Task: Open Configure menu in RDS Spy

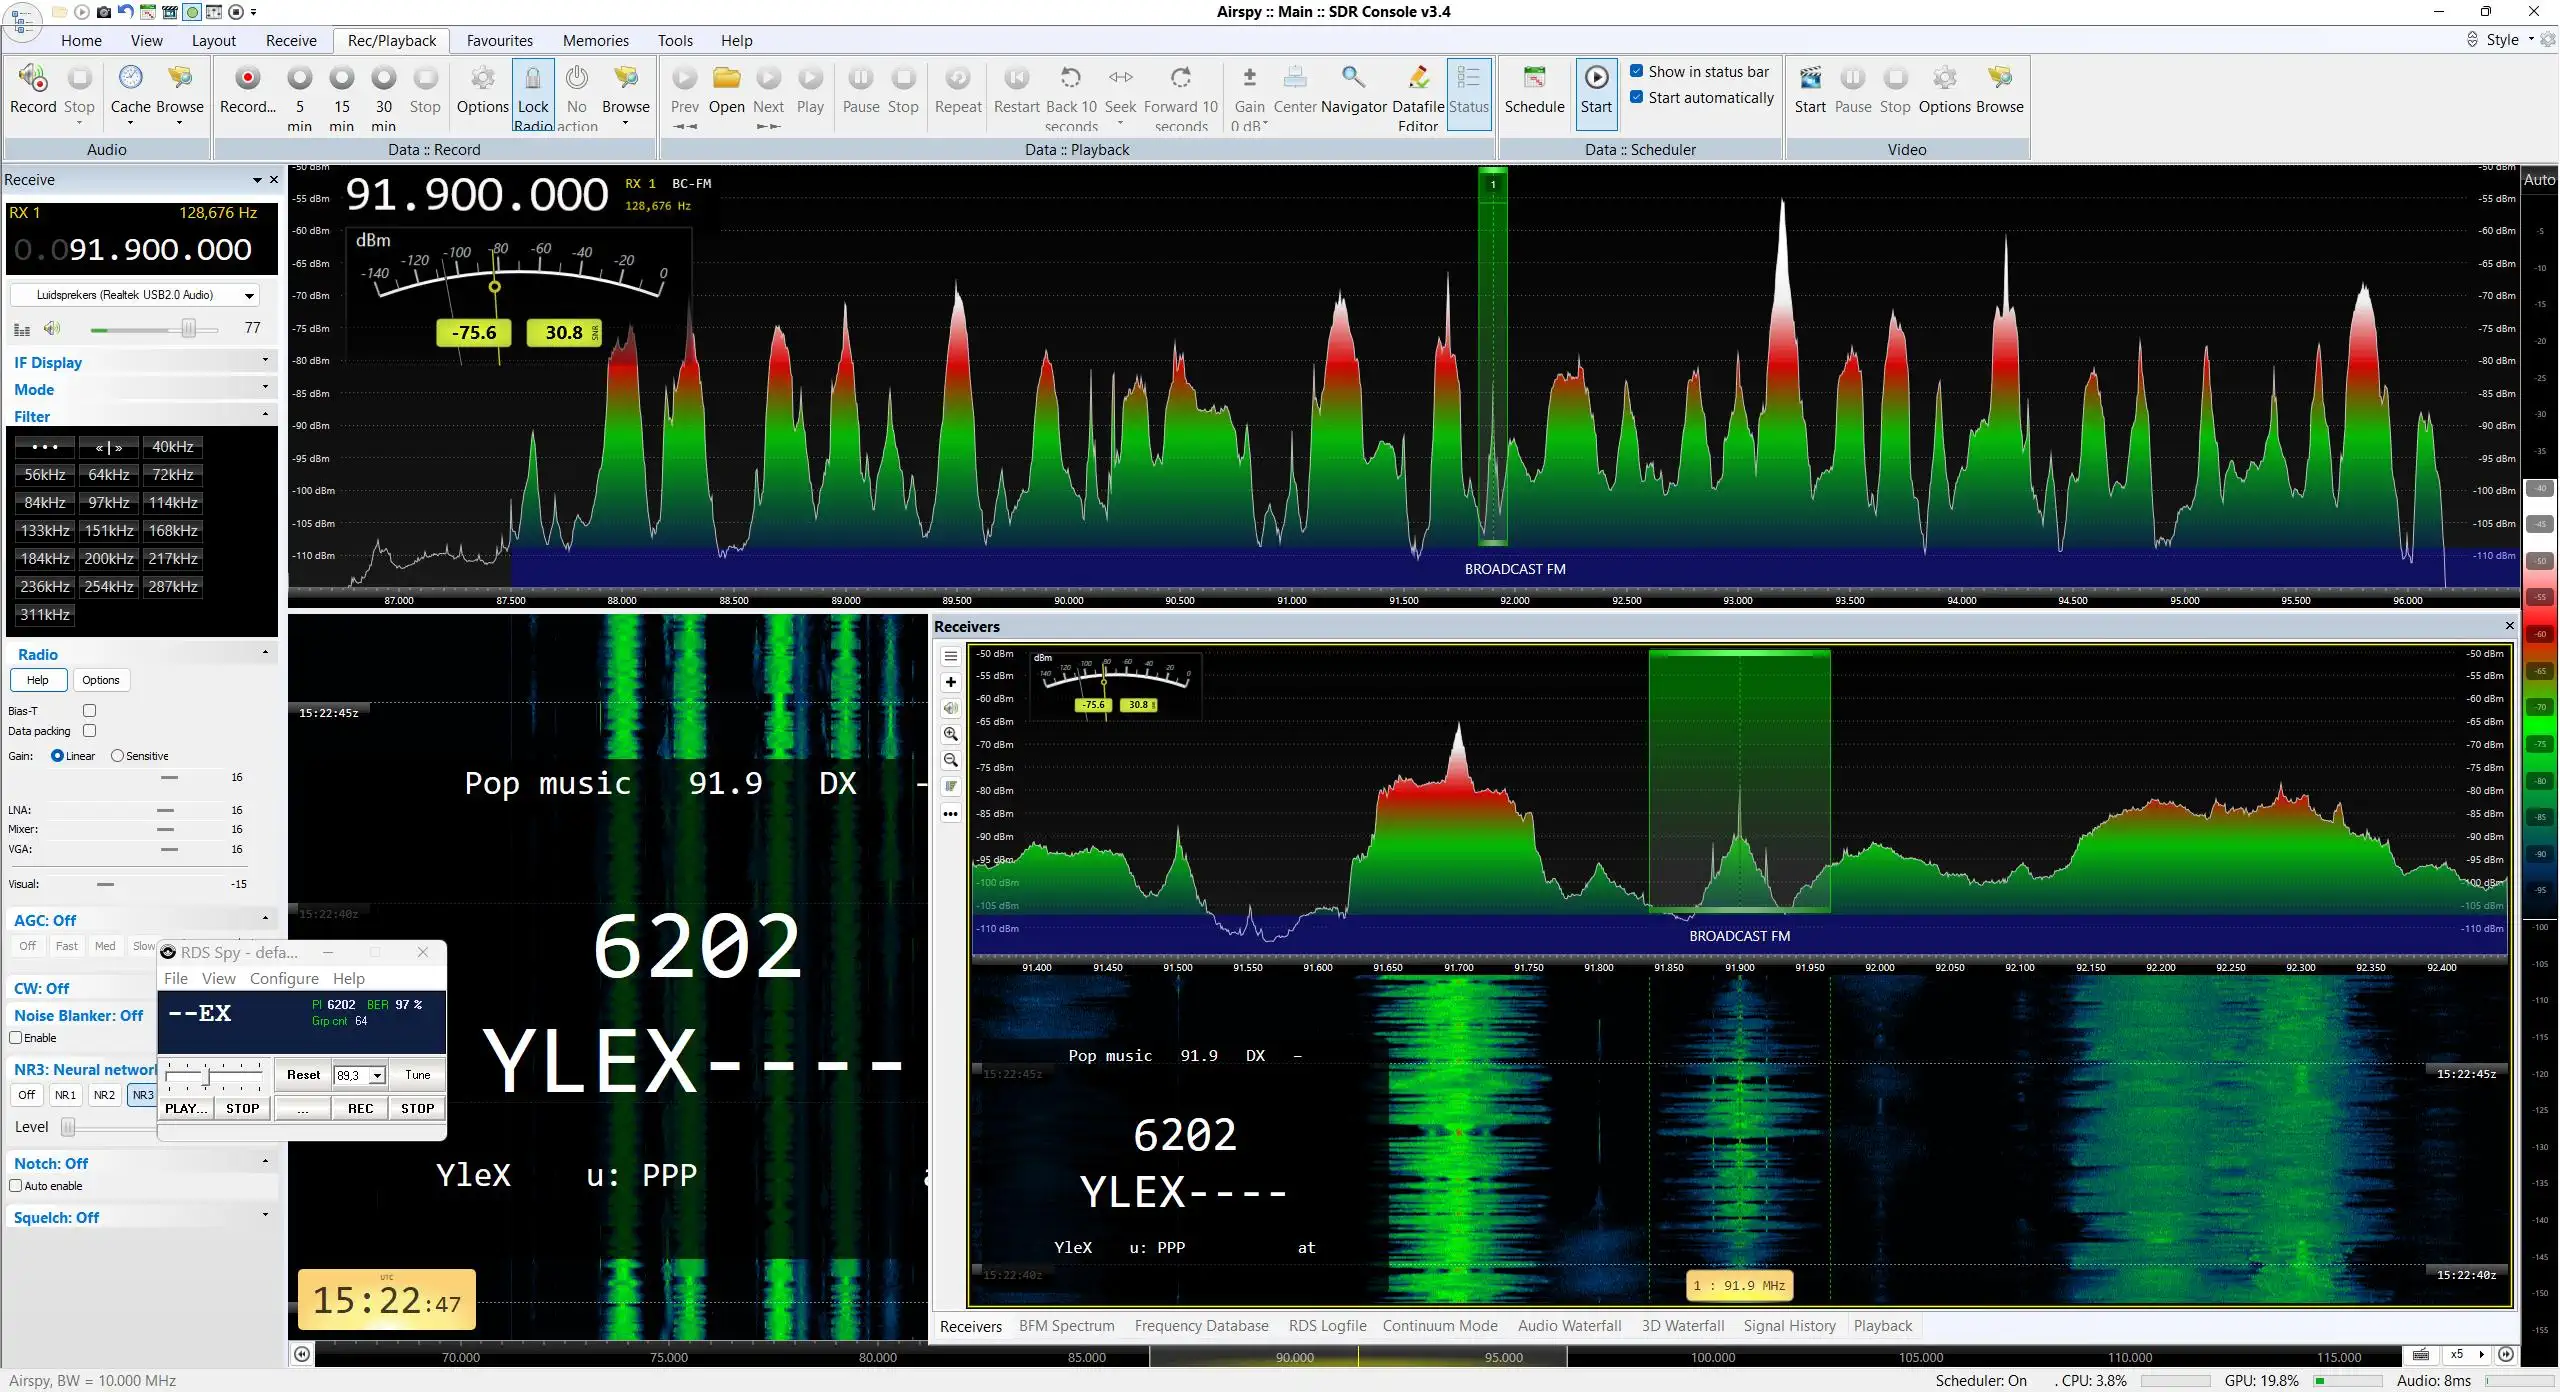Action: (284, 979)
